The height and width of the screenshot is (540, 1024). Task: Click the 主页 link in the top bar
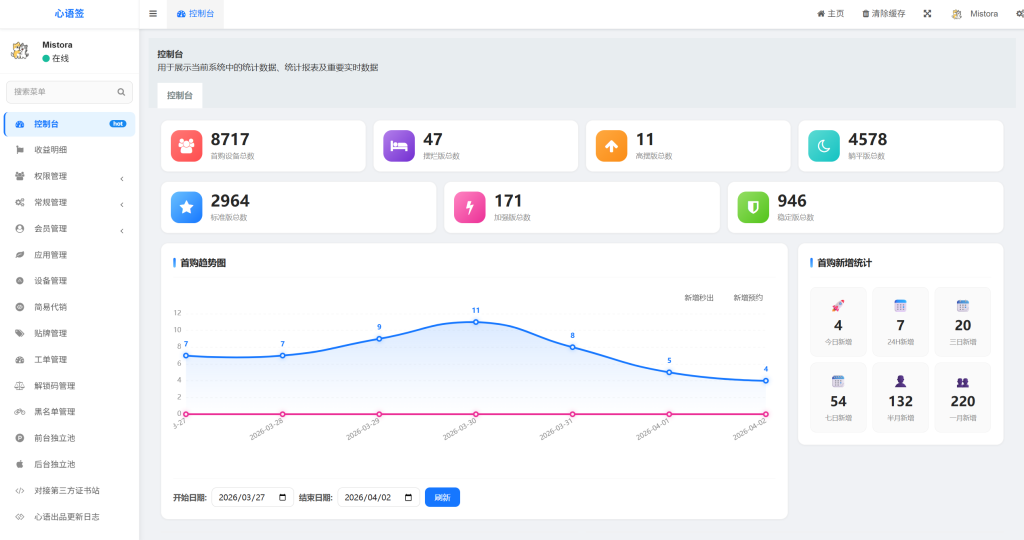pyautogui.click(x=831, y=14)
